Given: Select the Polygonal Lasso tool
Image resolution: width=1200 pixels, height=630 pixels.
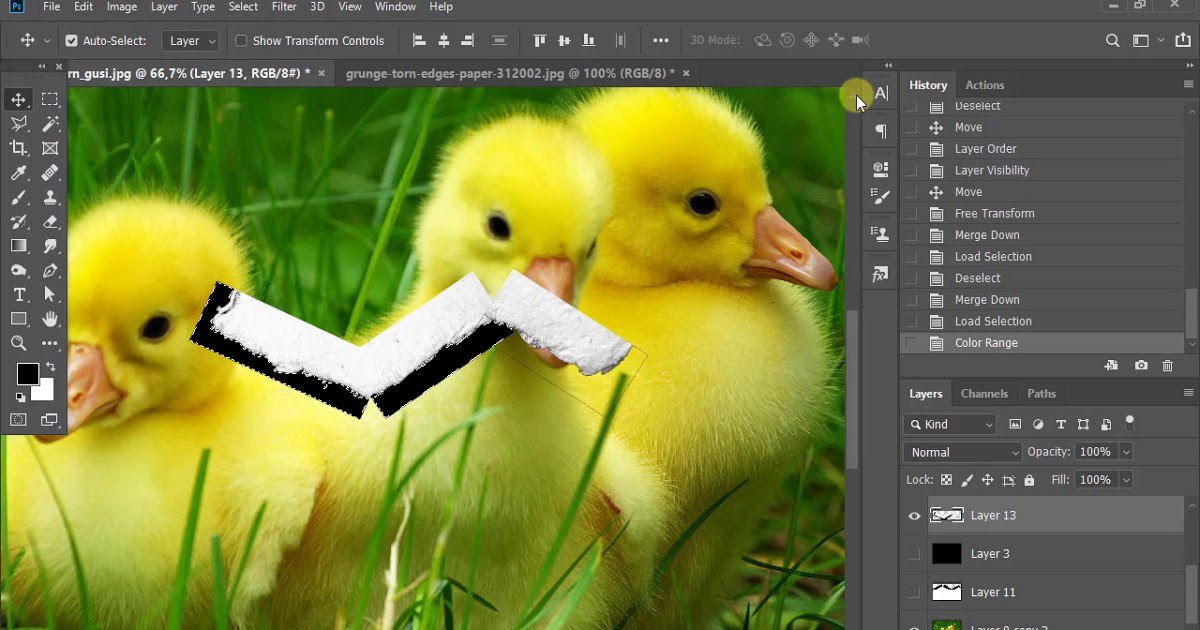Looking at the screenshot, I should 19,124.
